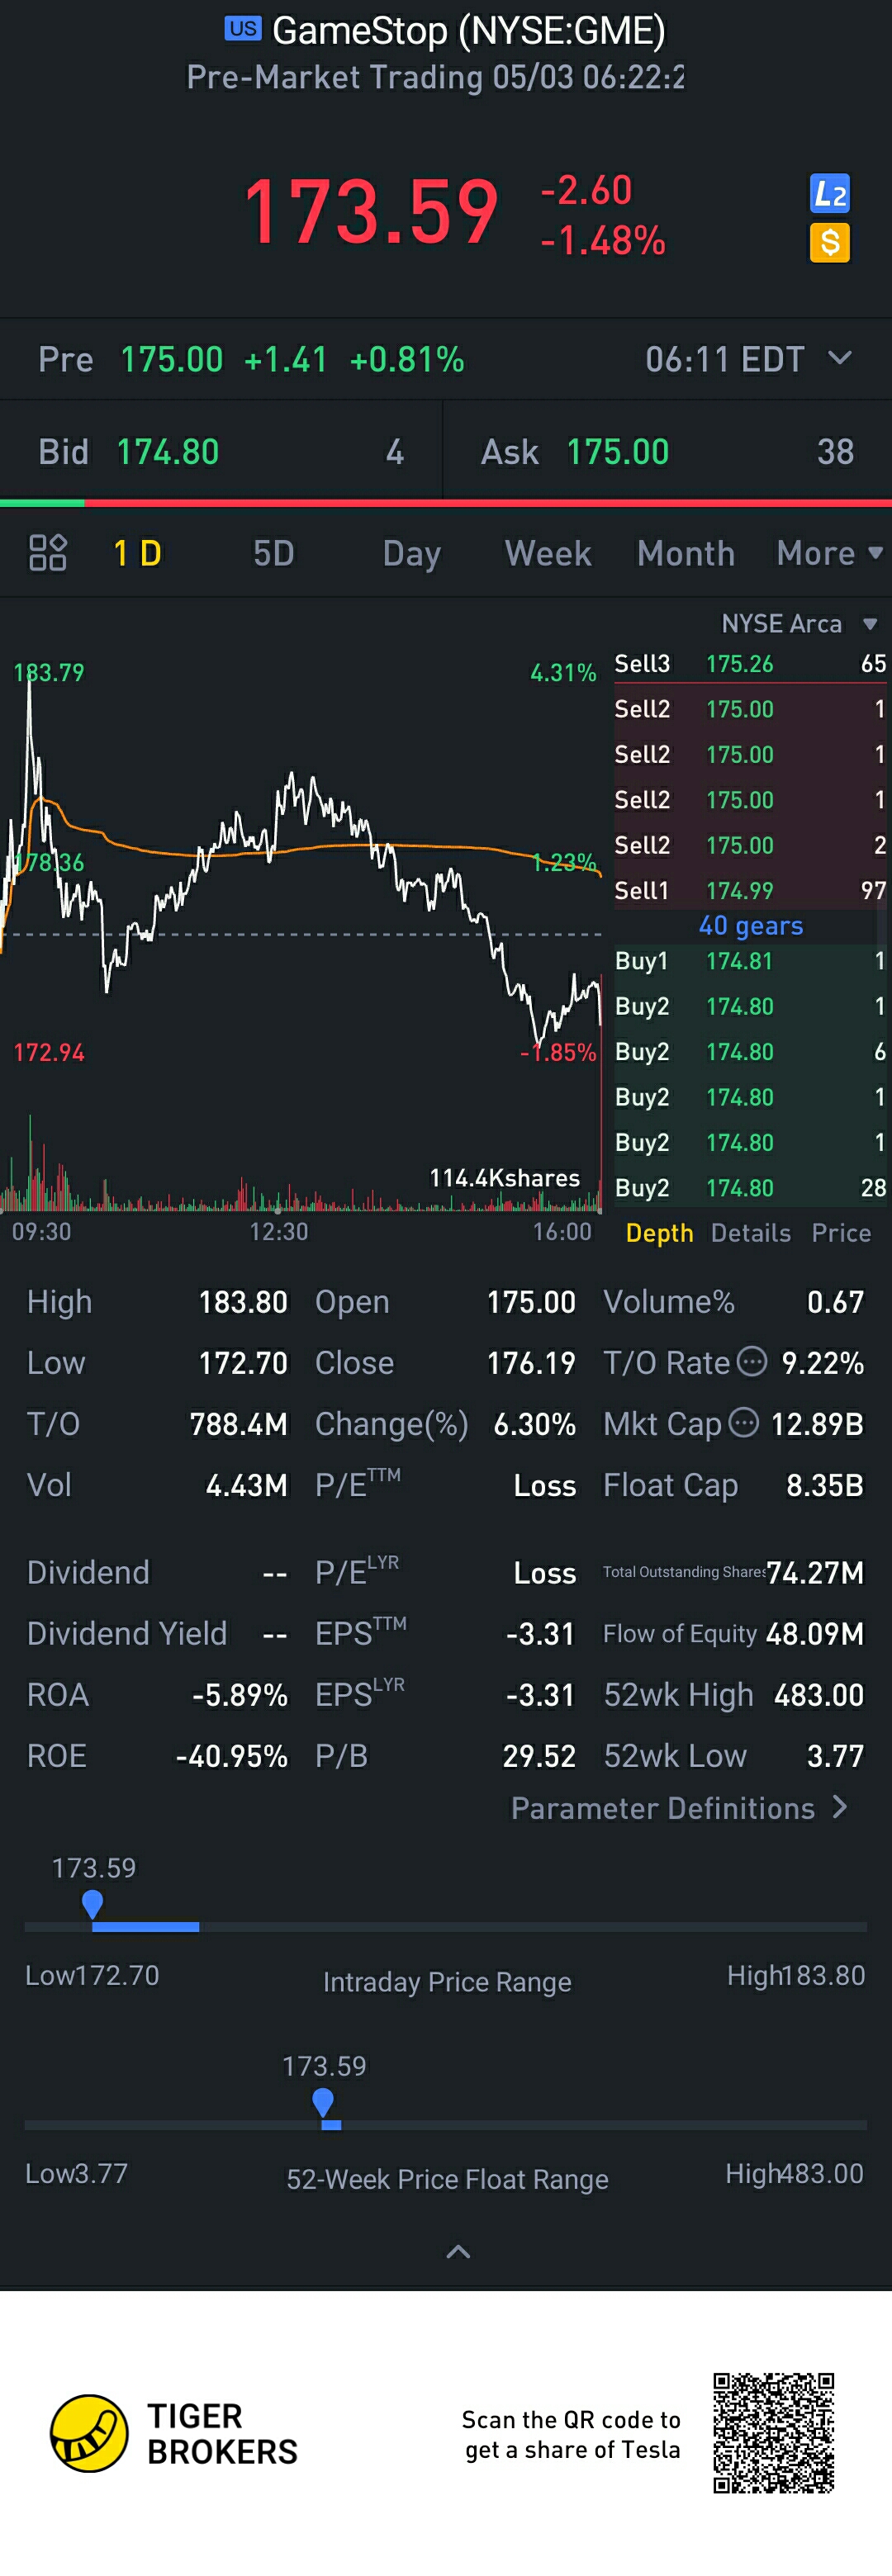Open the More timeframe dropdown
The width and height of the screenshot is (892, 2576).
point(829,553)
